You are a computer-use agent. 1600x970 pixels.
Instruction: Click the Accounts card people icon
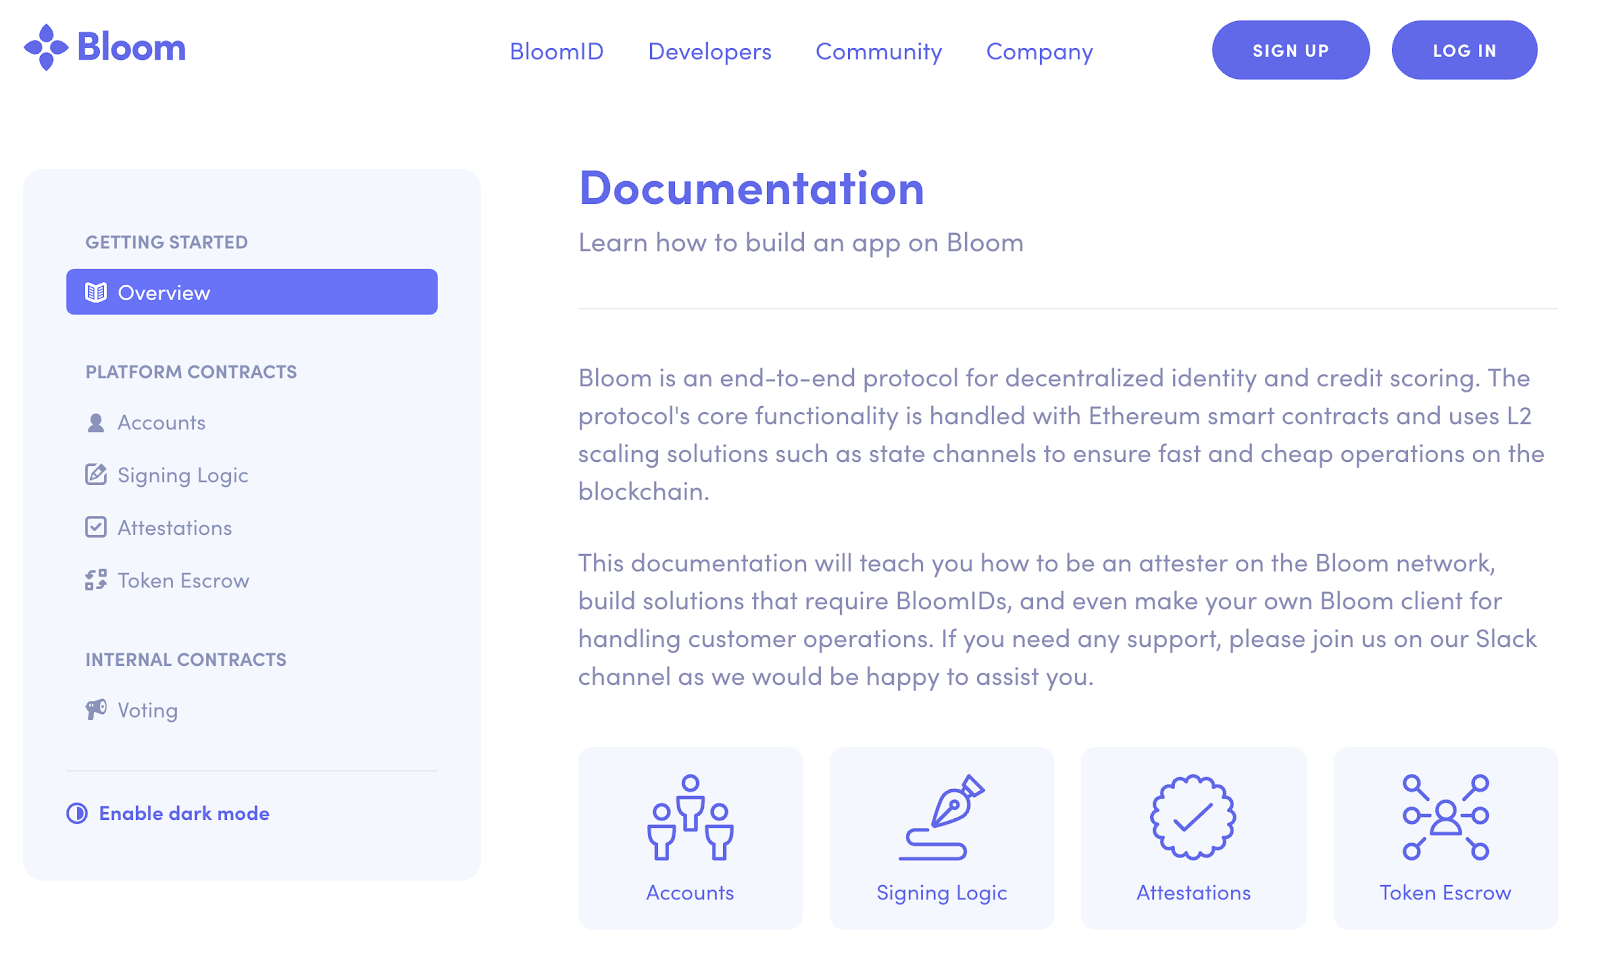(690, 817)
